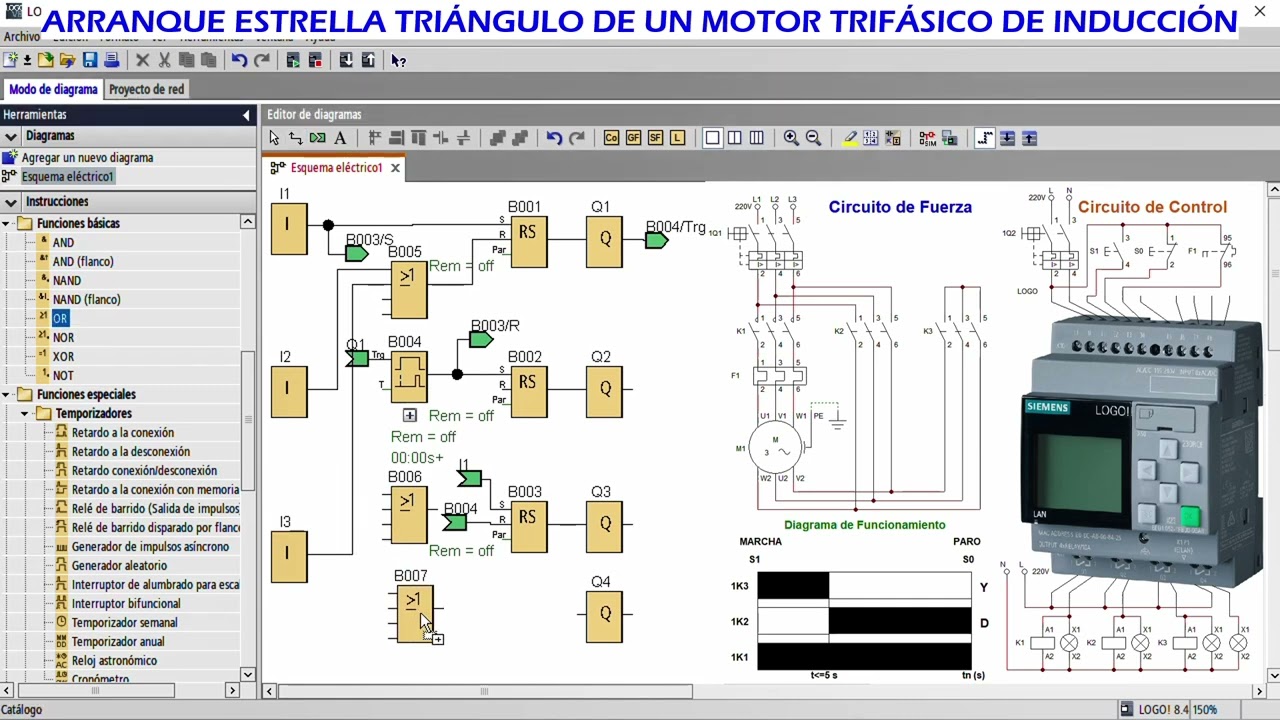Switch to Proyecto de red tab
Image resolution: width=1280 pixels, height=720 pixels.
click(146, 89)
